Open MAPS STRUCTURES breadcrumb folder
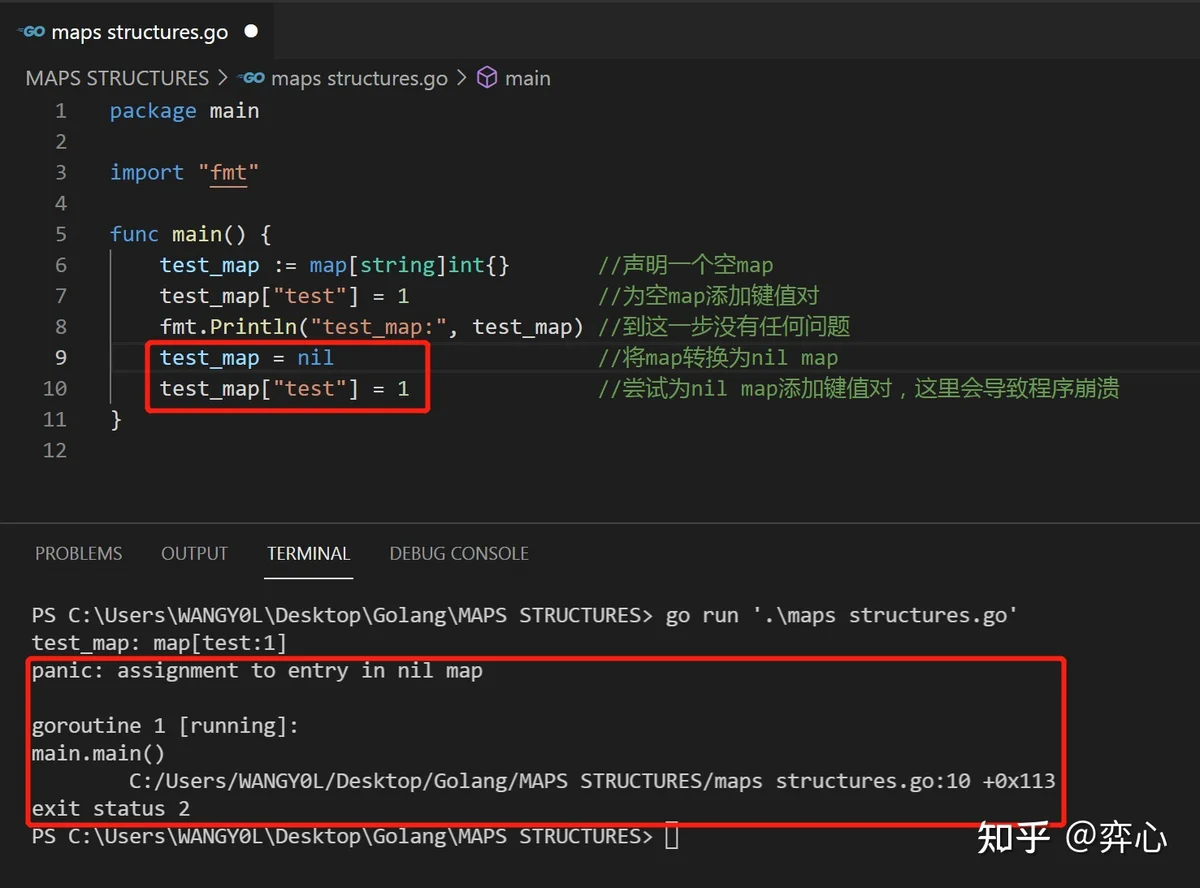 pyautogui.click(x=117, y=78)
